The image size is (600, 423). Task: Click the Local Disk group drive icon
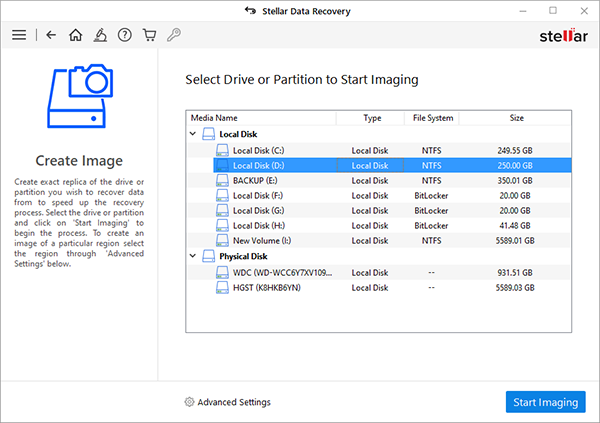[x=209, y=134]
